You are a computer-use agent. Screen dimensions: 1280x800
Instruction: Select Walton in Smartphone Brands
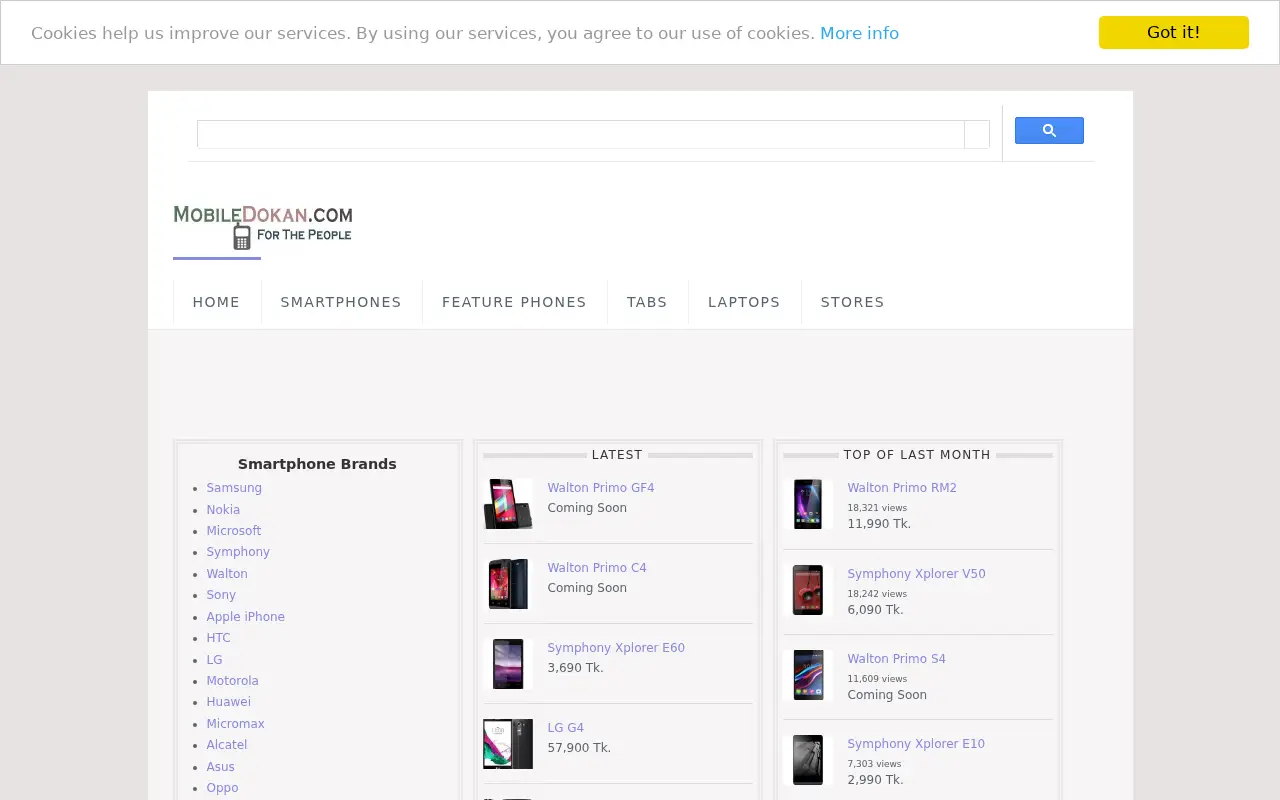(227, 574)
